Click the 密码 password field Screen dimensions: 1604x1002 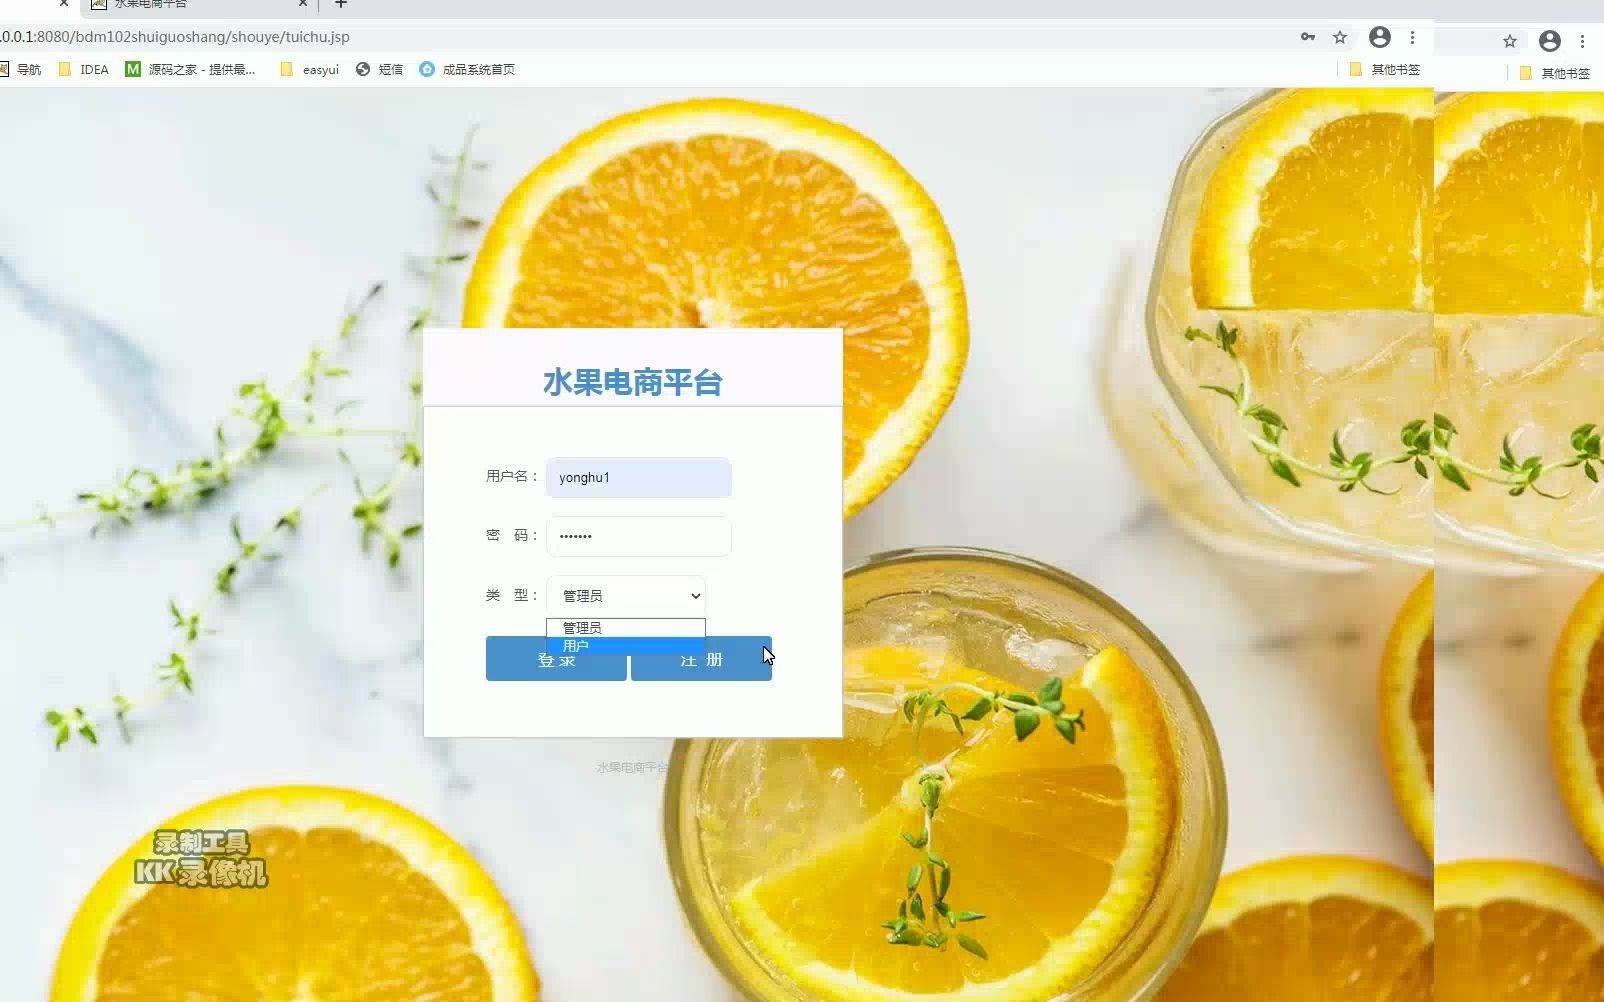639,536
